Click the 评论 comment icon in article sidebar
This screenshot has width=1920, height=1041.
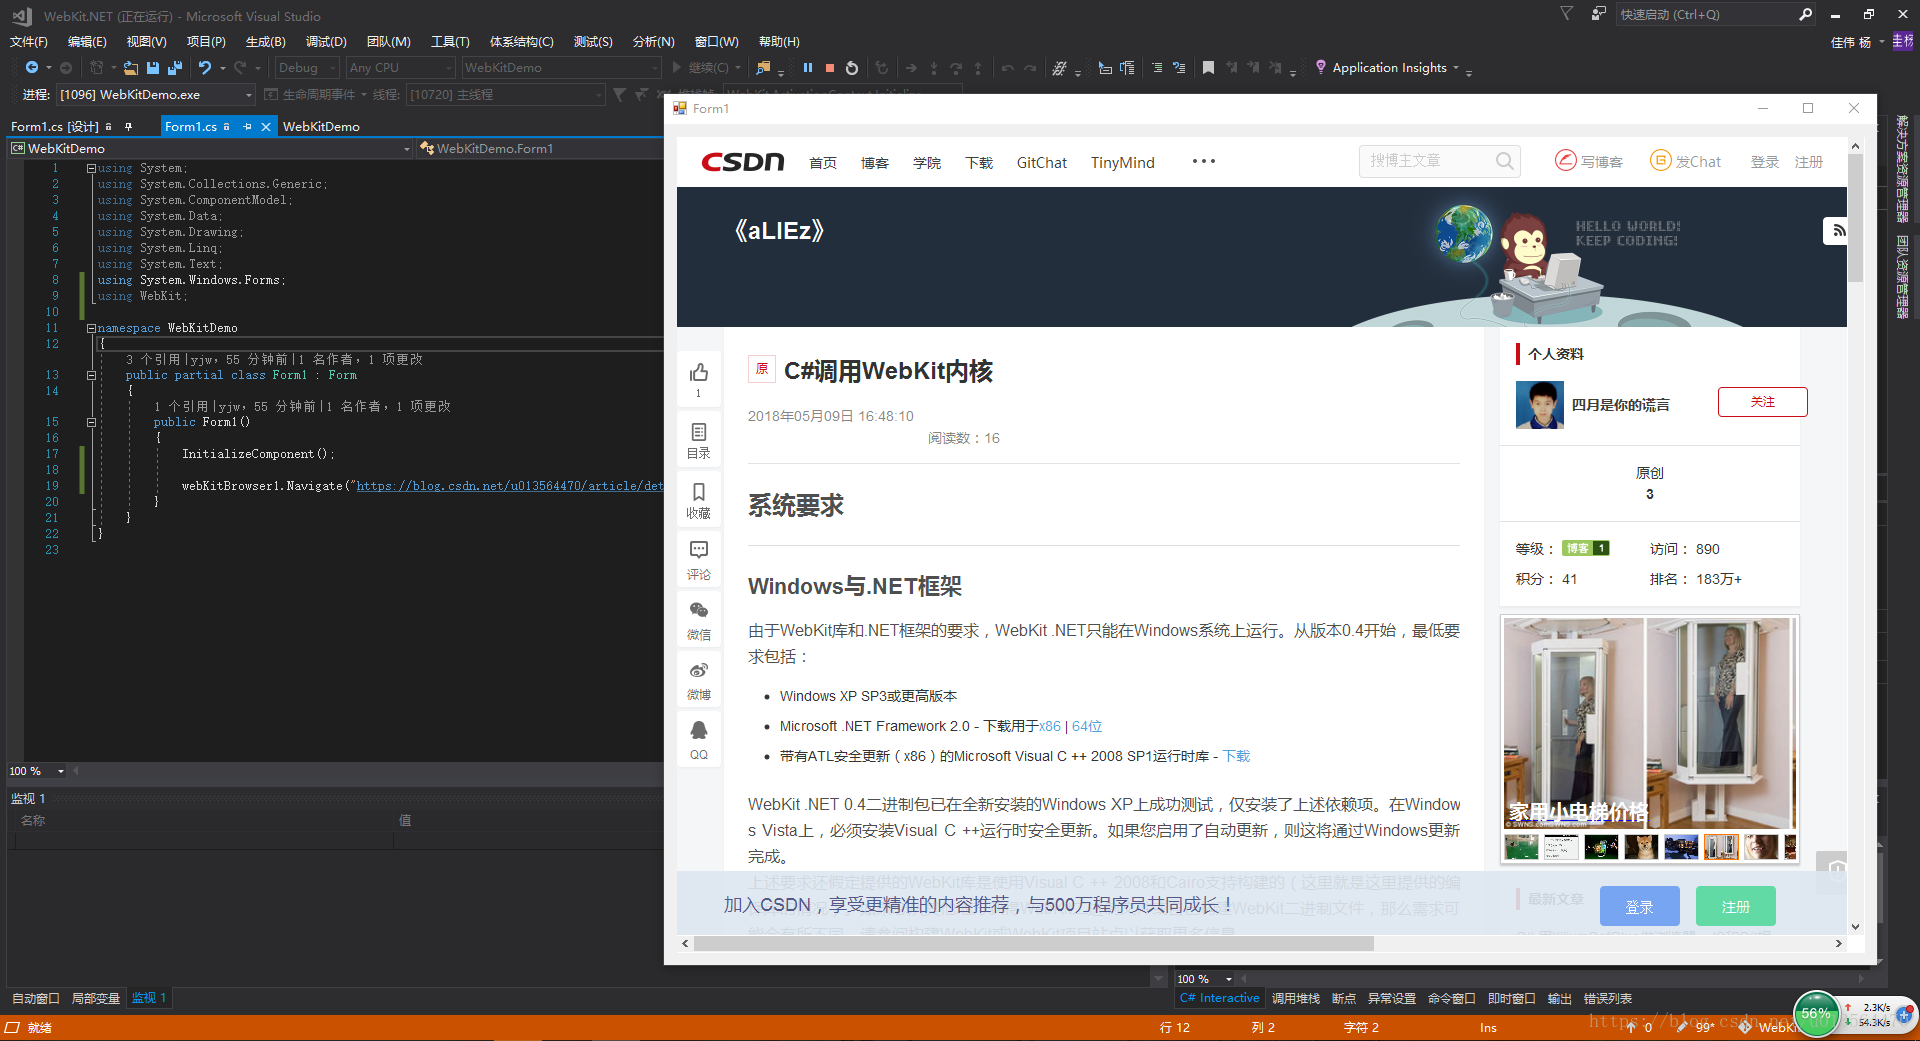click(699, 549)
